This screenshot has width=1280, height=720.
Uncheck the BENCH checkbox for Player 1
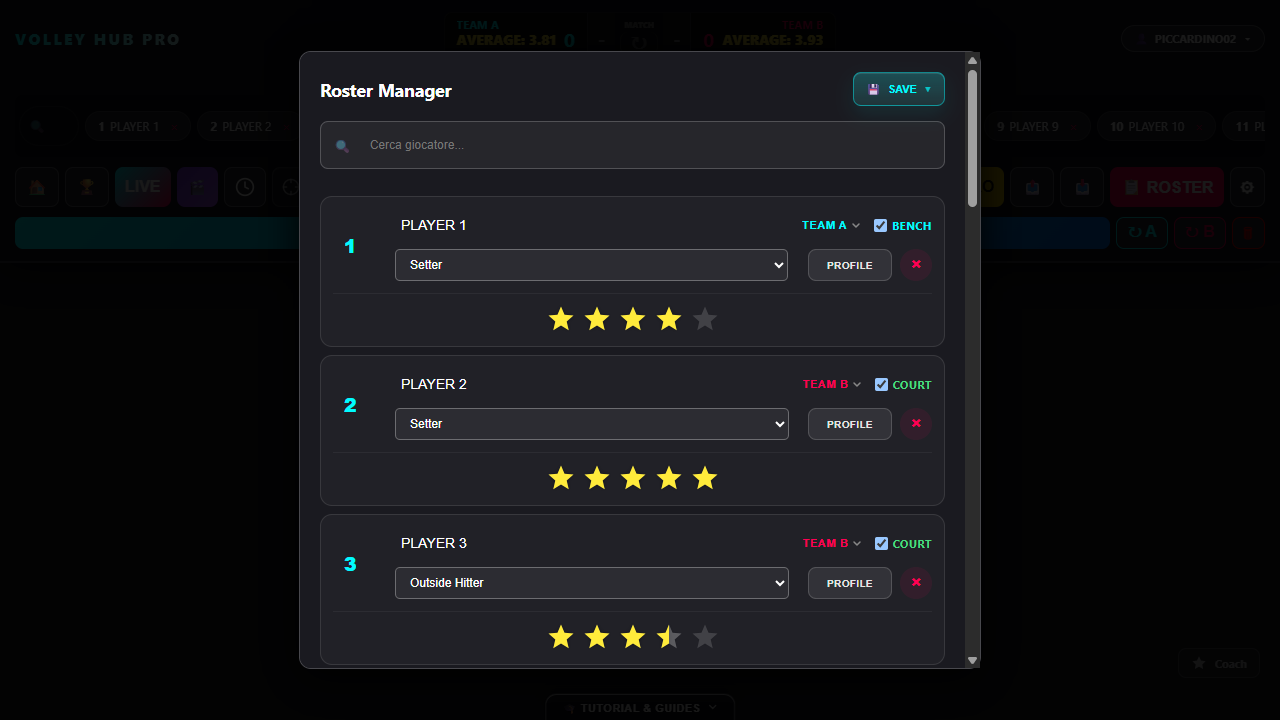click(881, 226)
